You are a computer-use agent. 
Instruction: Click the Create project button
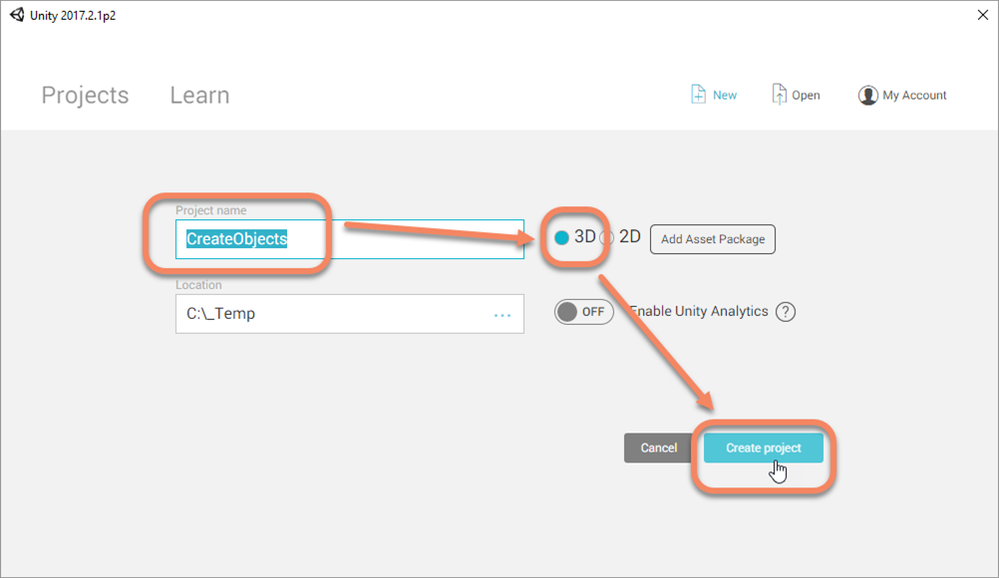[x=763, y=447]
